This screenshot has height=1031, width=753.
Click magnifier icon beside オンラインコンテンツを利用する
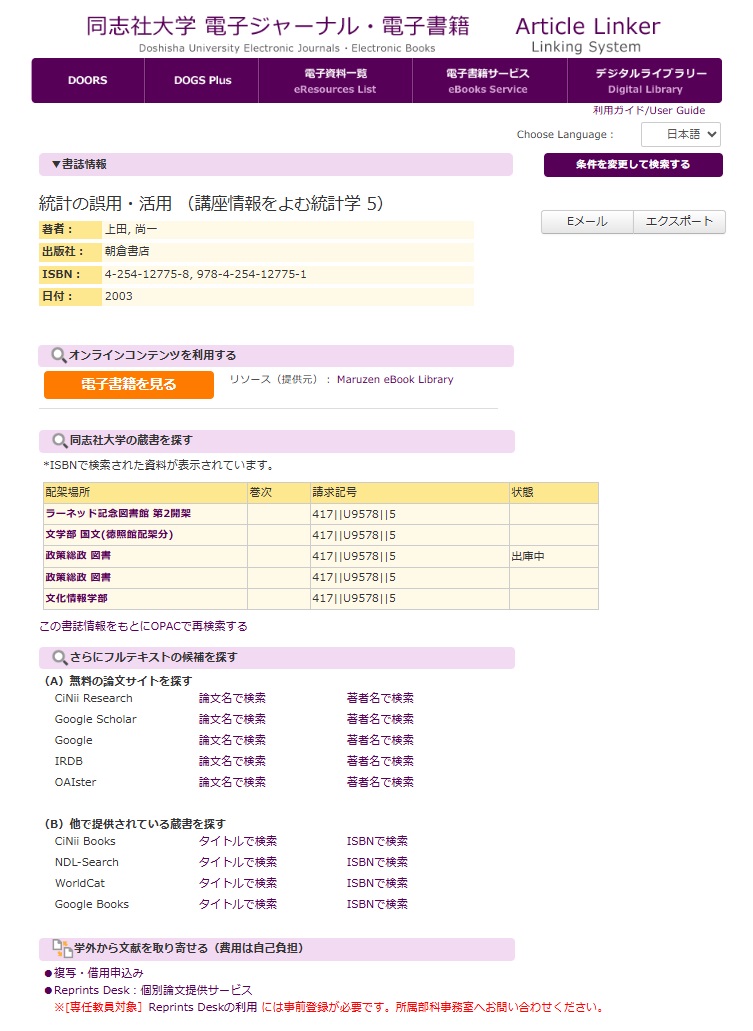58,355
